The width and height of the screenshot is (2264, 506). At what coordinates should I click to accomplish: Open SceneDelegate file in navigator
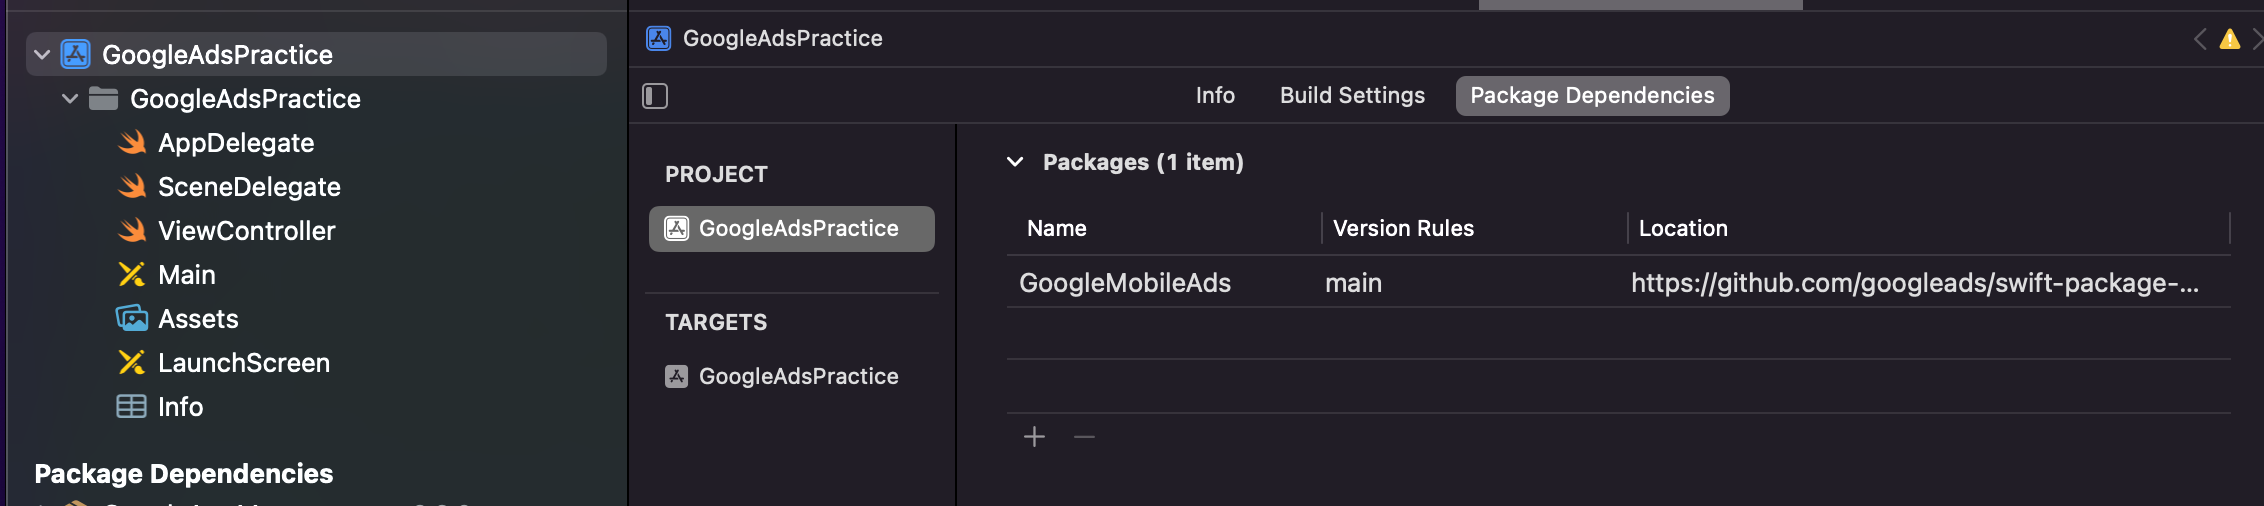coord(249,187)
